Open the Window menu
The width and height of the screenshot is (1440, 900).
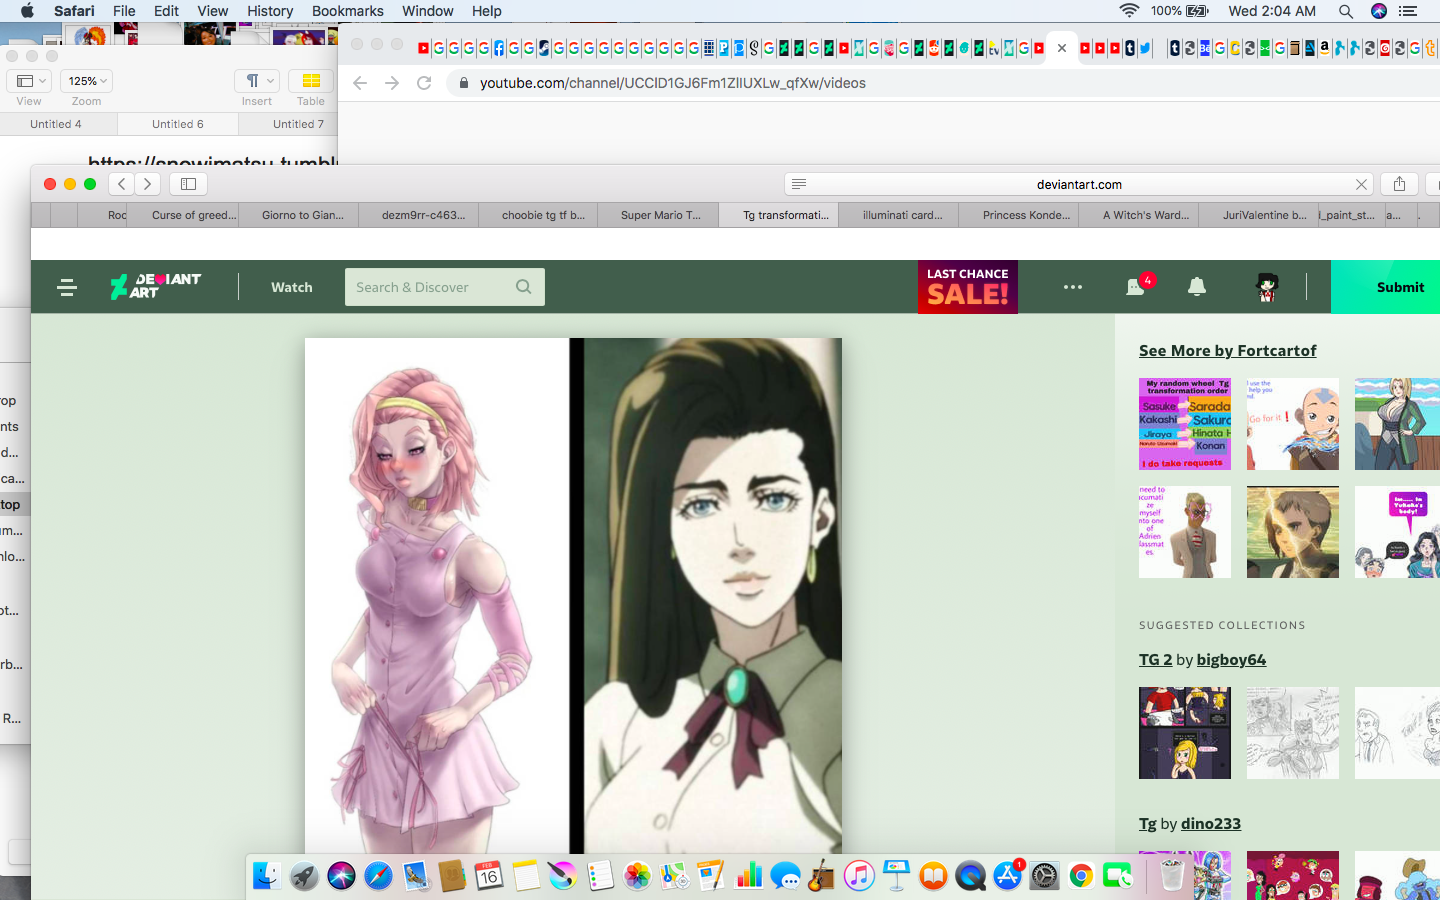tap(428, 11)
